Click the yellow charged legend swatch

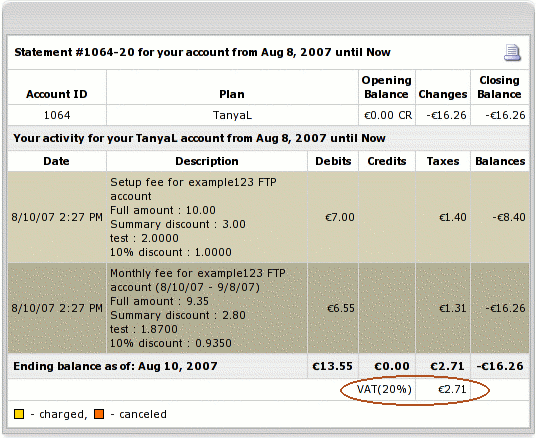click(19, 414)
